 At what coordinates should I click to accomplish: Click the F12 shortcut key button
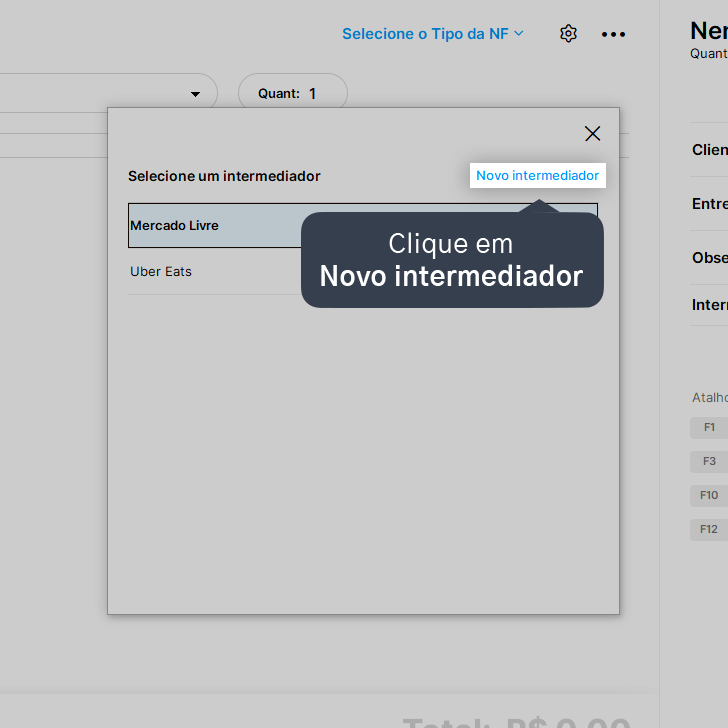click(709, 529)
